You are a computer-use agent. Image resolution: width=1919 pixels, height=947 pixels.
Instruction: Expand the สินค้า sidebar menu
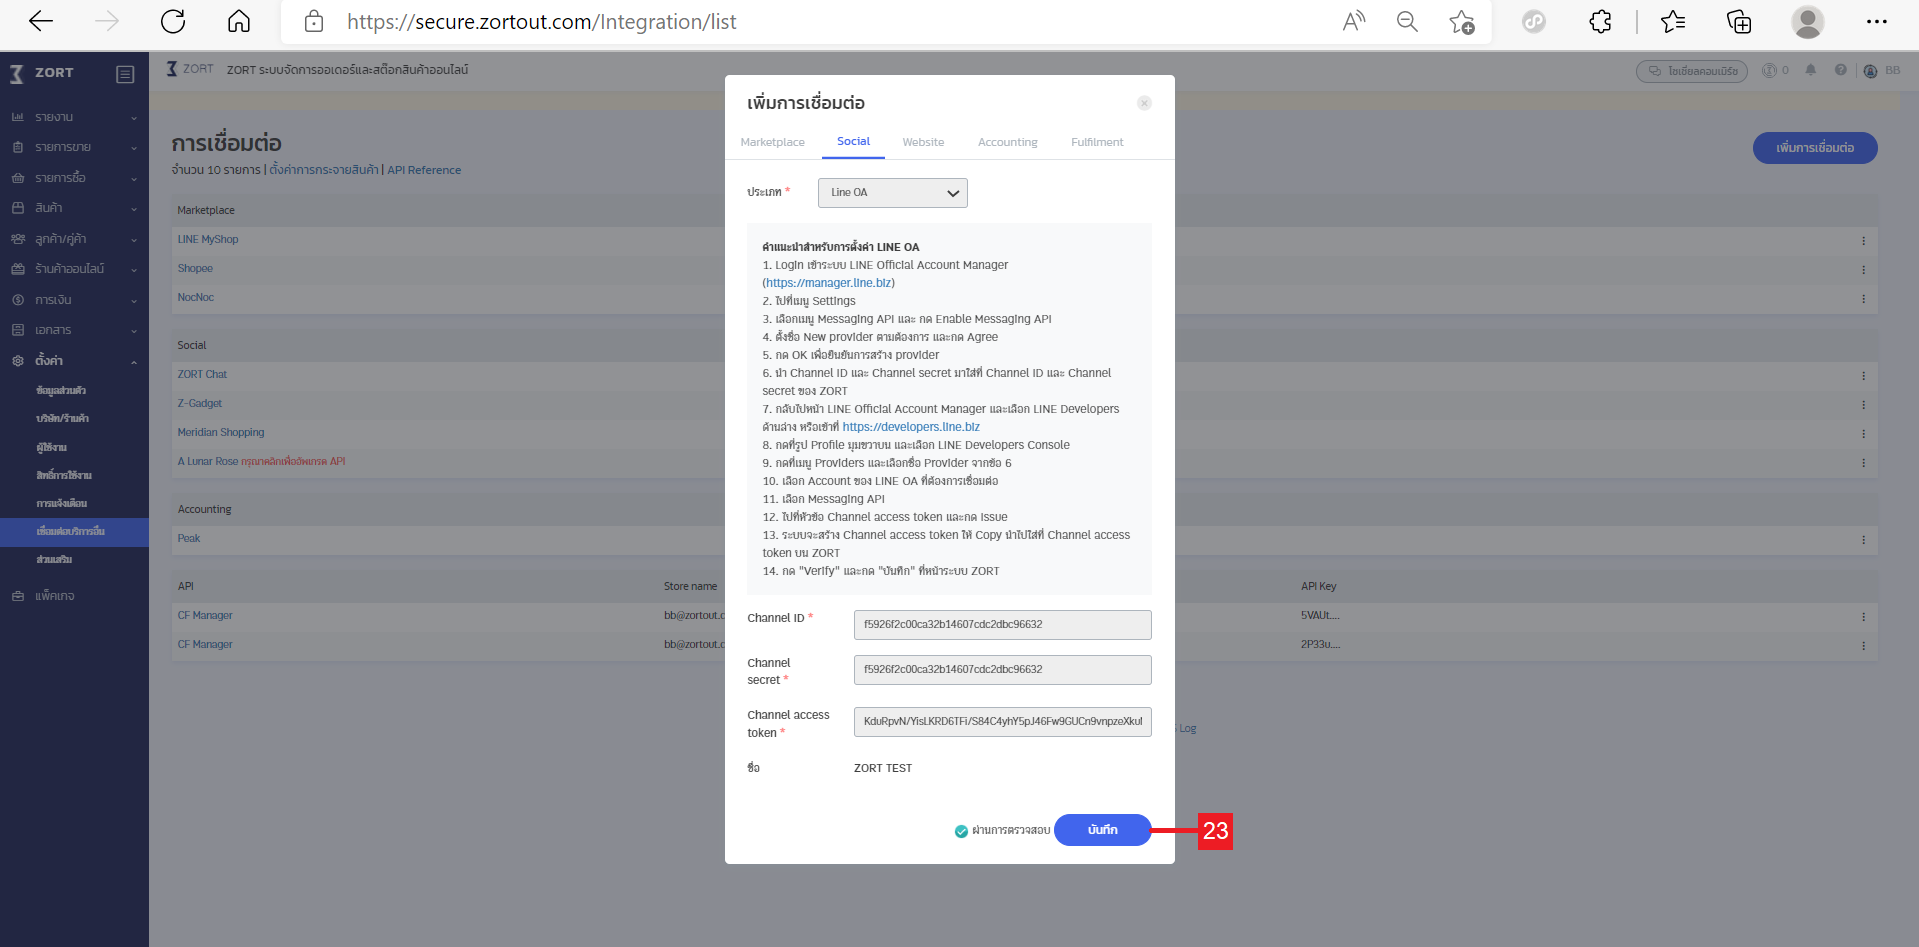[x=74, y=208]
